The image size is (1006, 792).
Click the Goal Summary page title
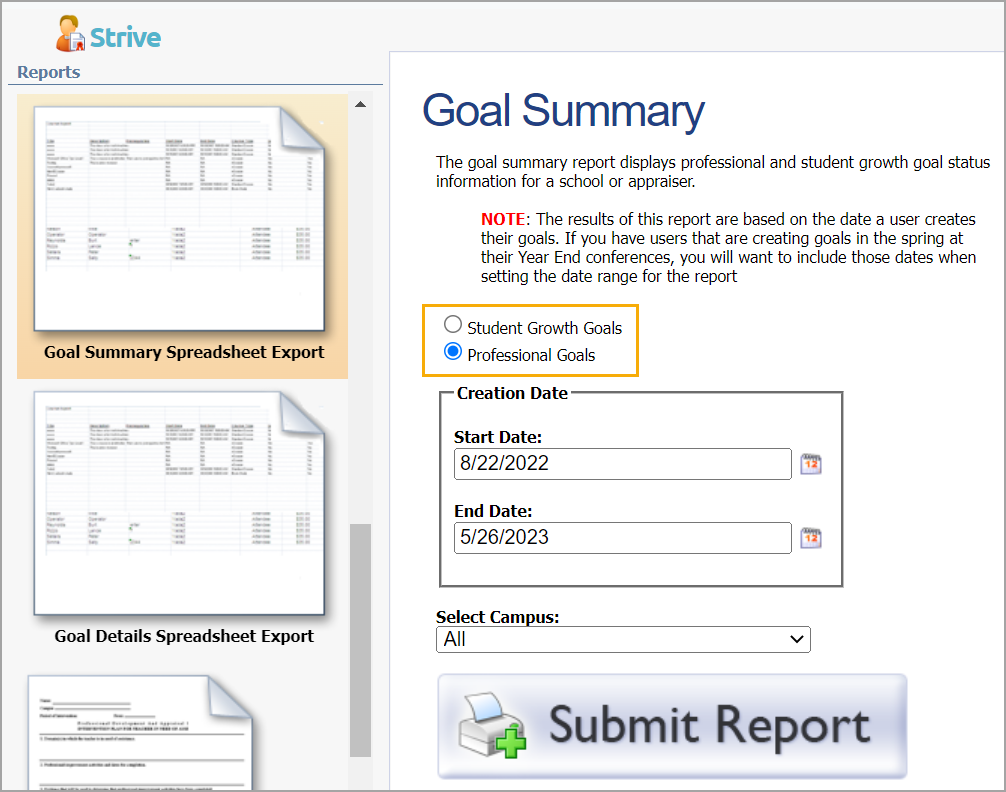pyautogui.click(x=563, y=110)
